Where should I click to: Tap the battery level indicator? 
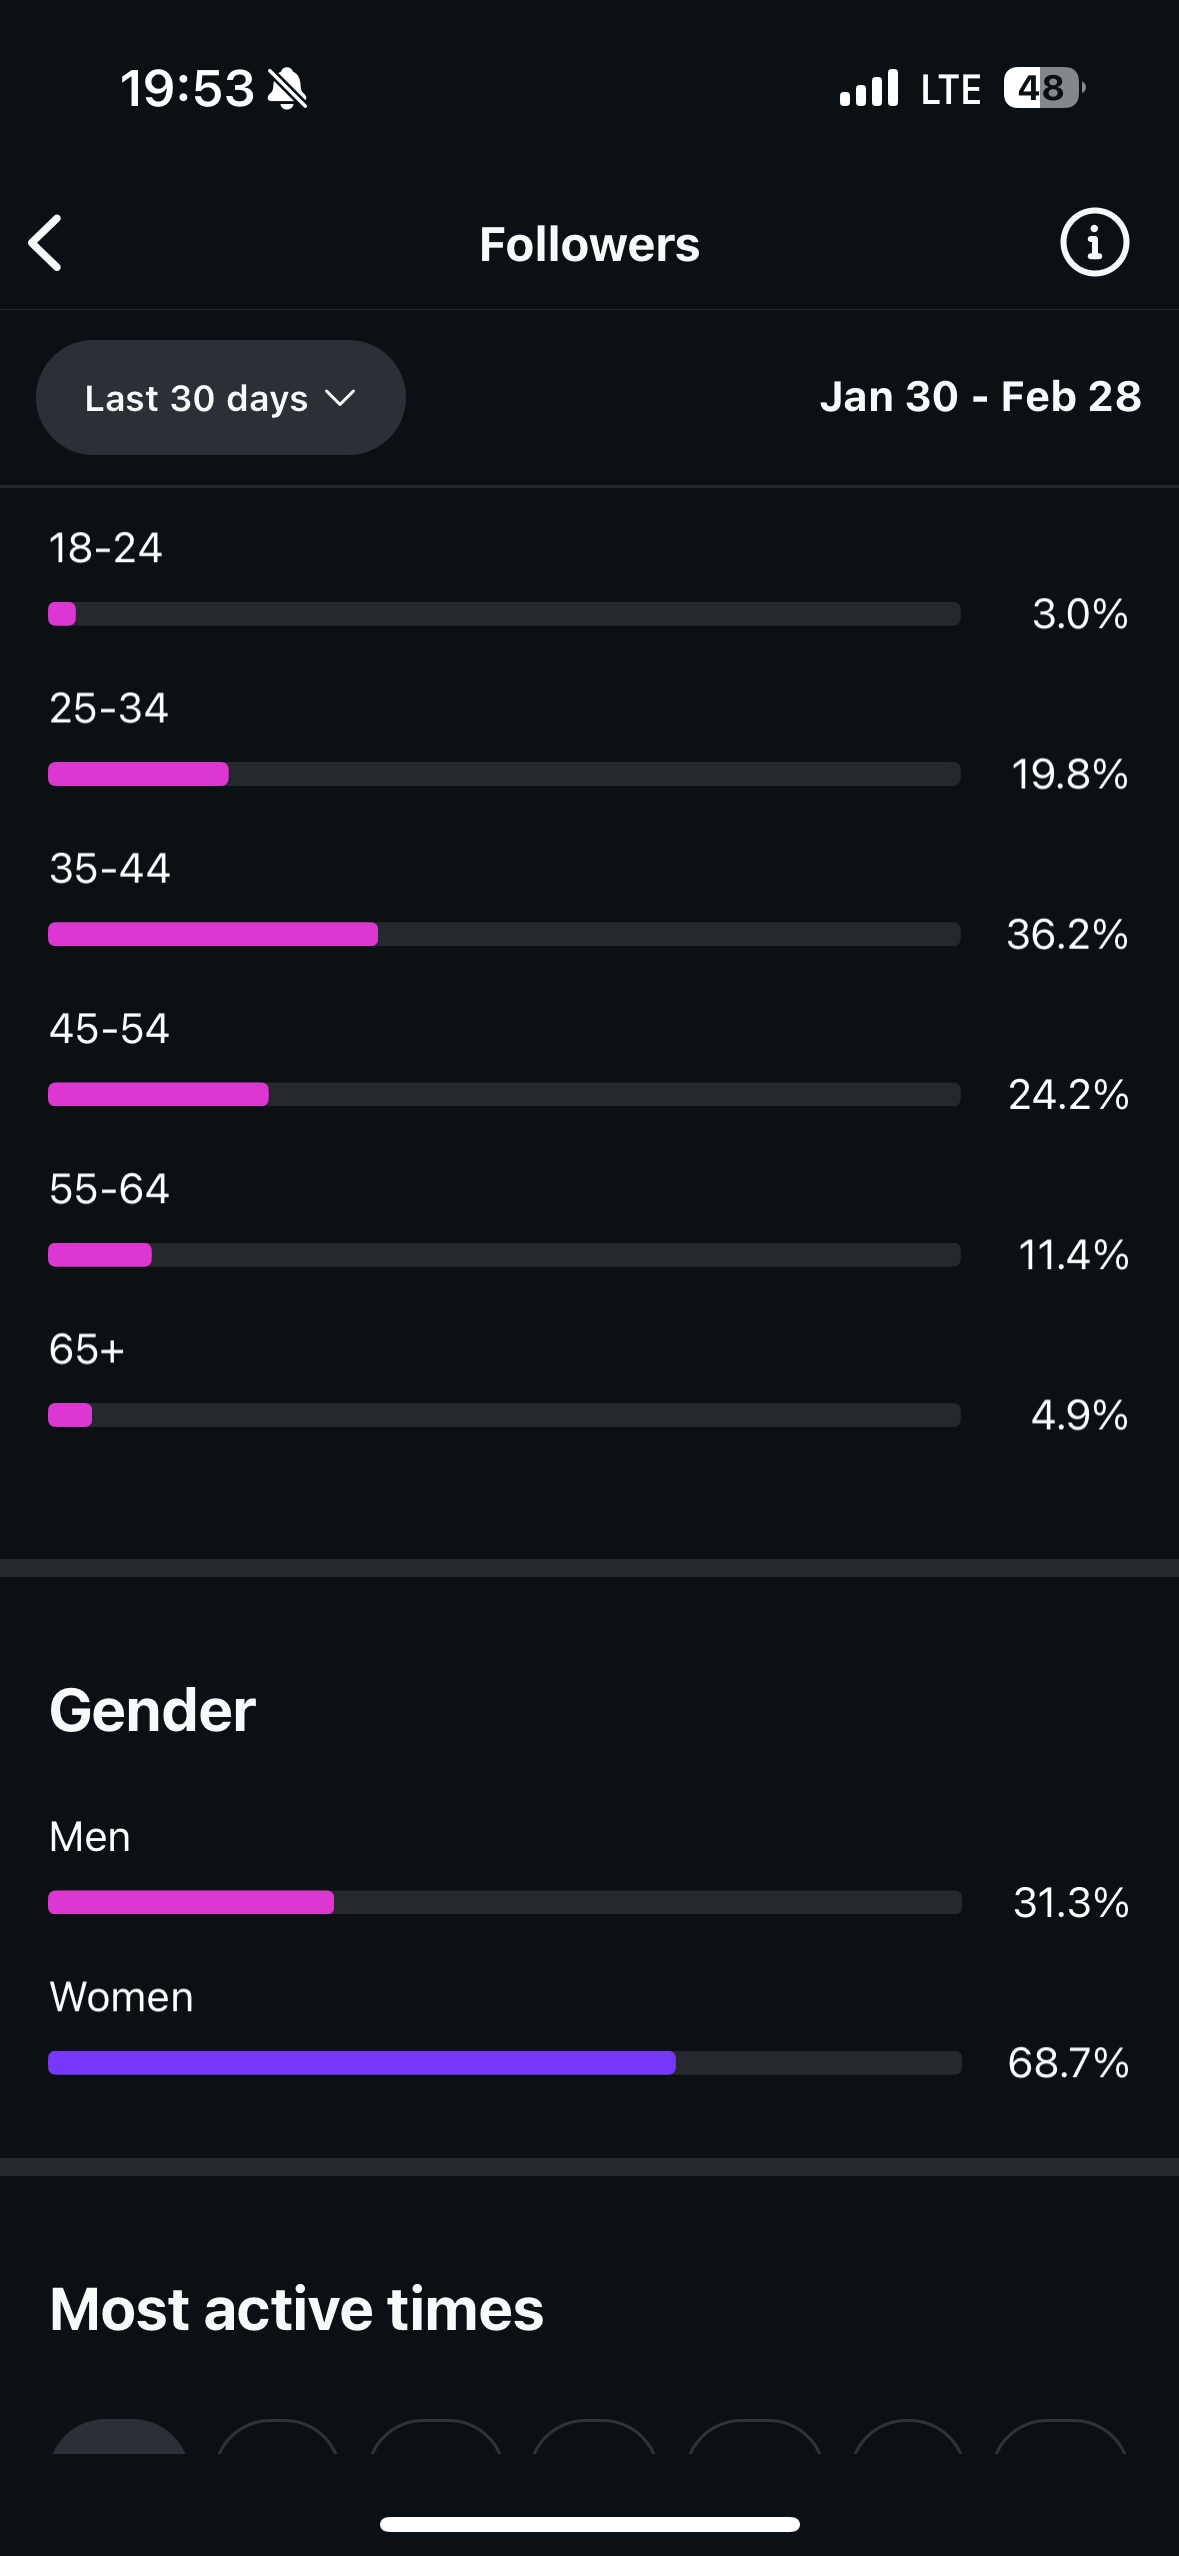1043,89
